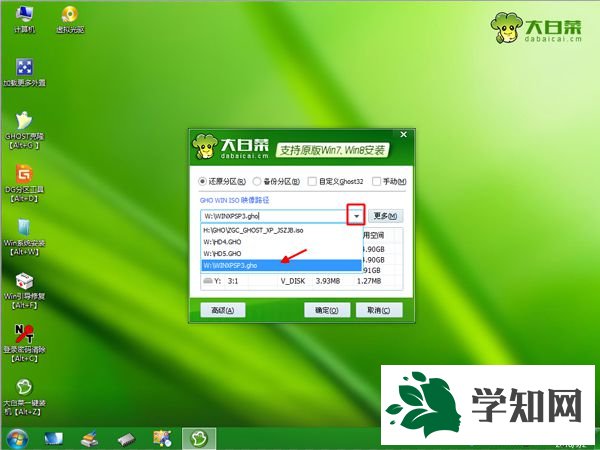Click the monitor icon in taskbar

pos(54,439)
